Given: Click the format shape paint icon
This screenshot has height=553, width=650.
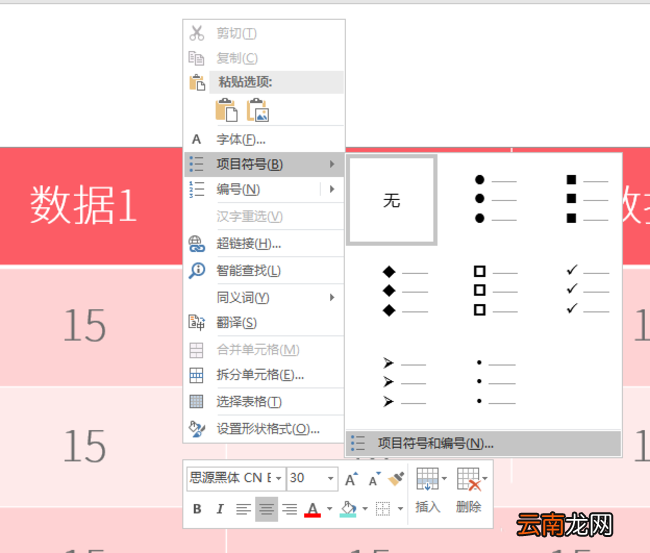Looking at the screenshot, I should coord(196,429).
